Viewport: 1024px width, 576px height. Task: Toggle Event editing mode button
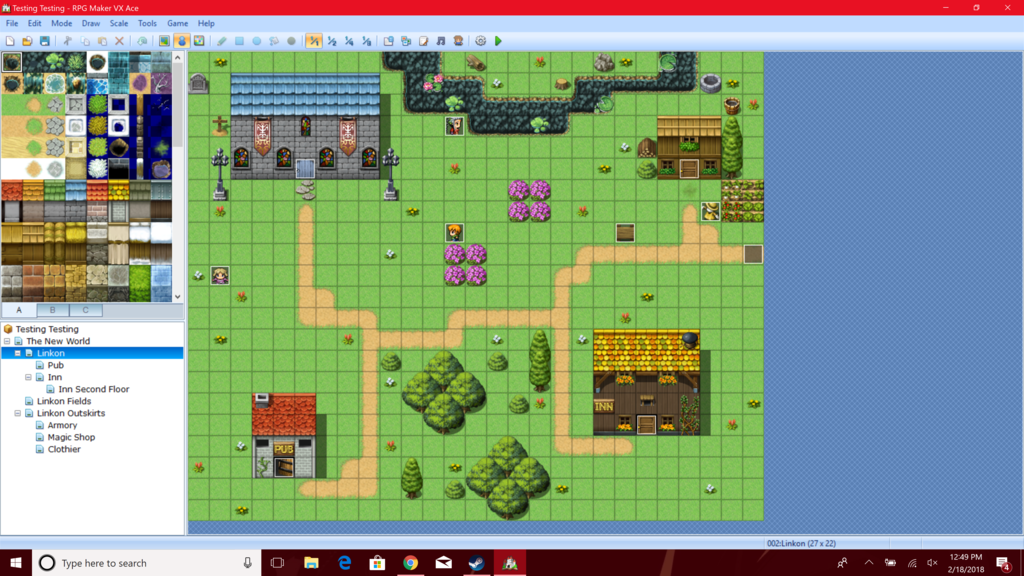click(x=182, y=41)
